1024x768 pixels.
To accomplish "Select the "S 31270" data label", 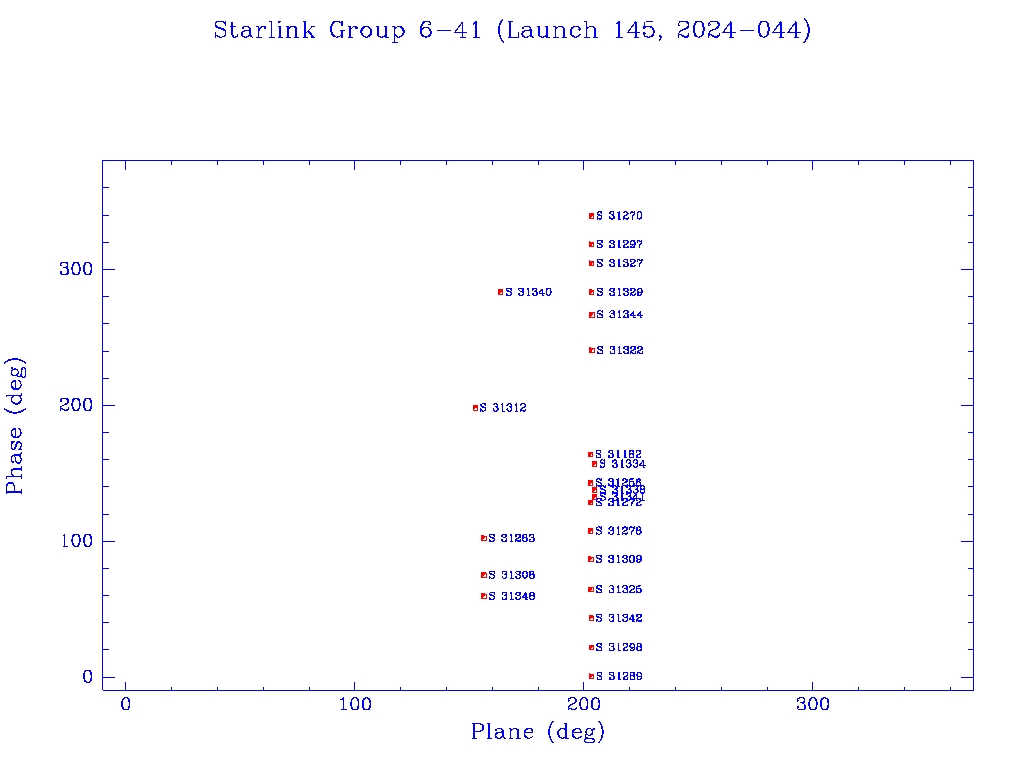I will [x=619, y=216].
